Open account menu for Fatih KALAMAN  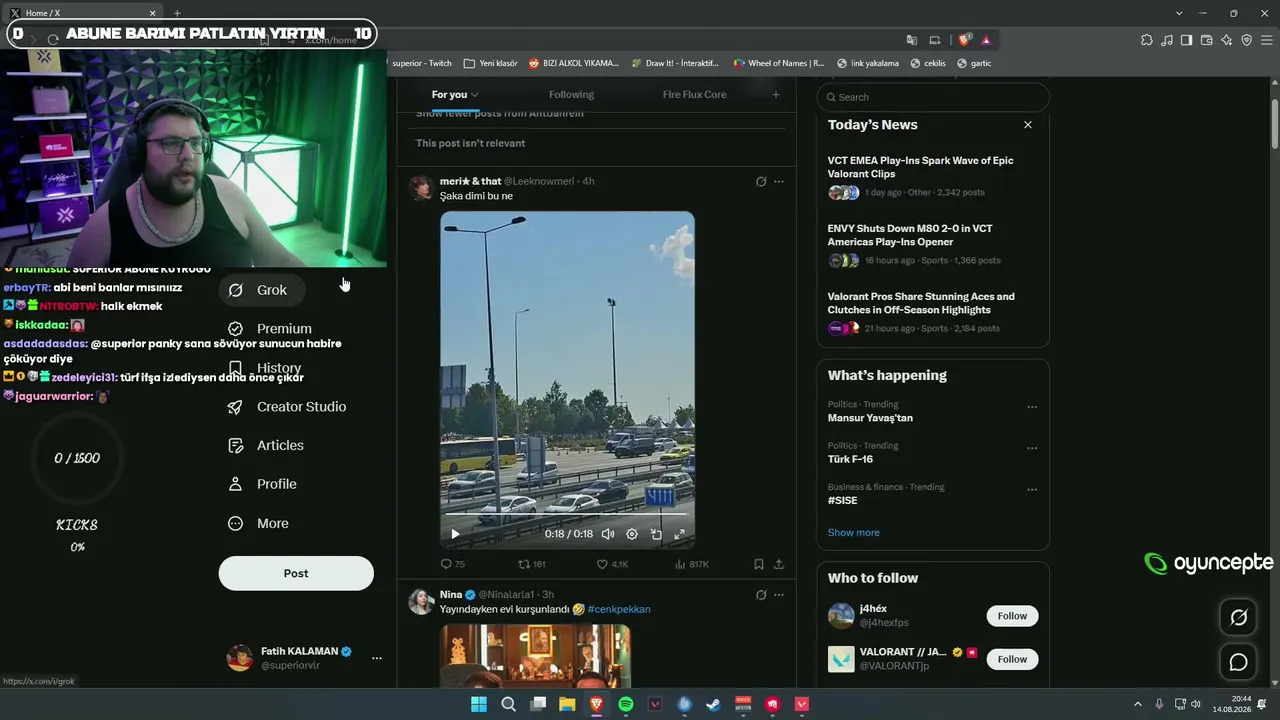(x=304, y=658)
